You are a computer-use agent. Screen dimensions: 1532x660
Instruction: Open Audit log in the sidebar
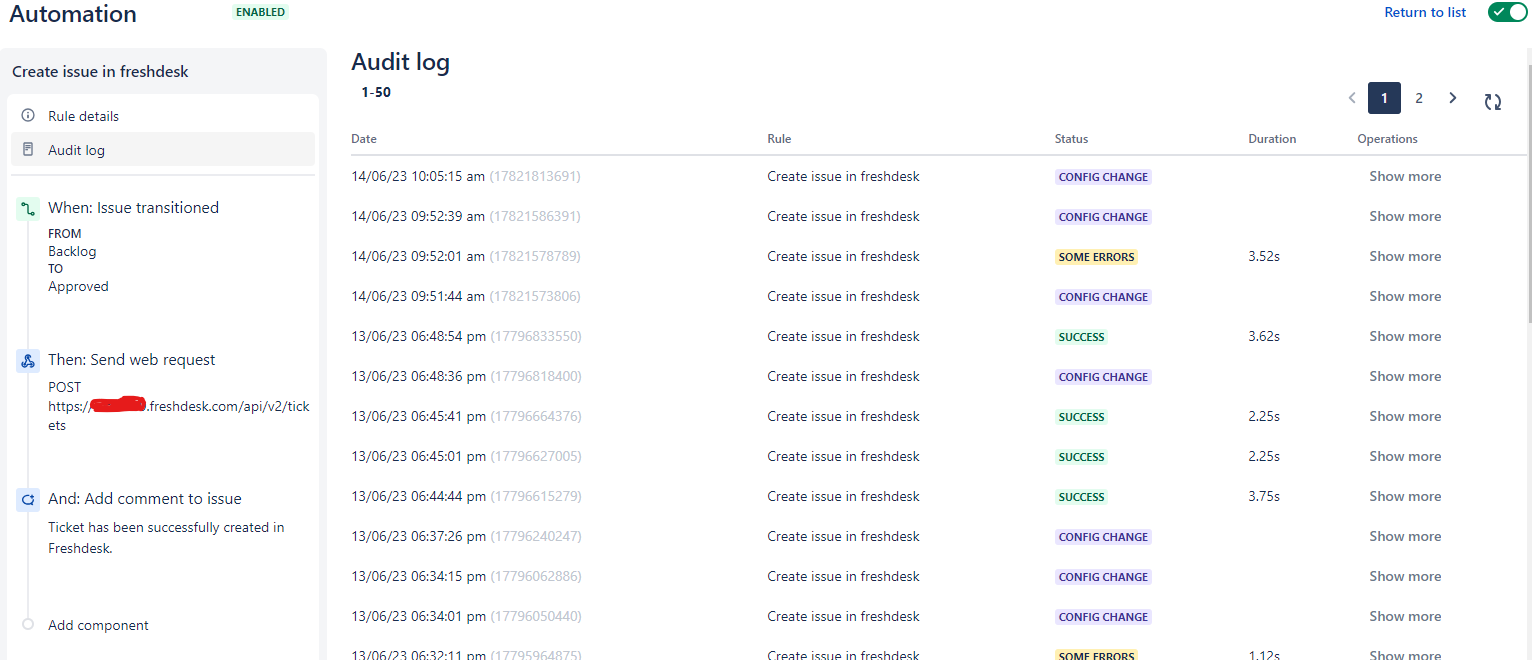pyautogui.click(x=163, y=150)
